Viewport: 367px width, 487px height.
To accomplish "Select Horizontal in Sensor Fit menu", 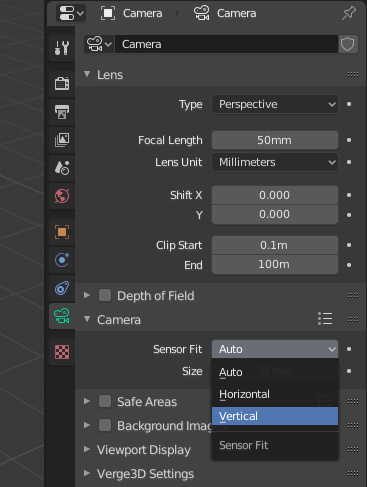I will coord(275,394).
